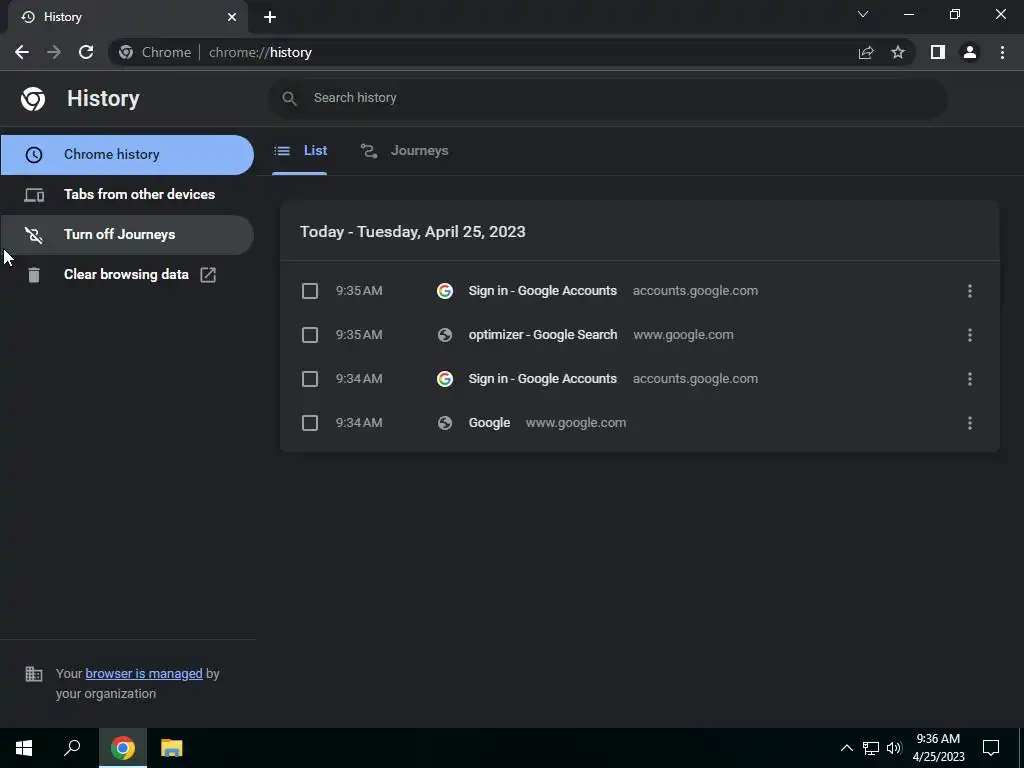Click the Today - Tuesday, April 25, 2023 header
The image size is (1024, 768).
tap(413, 232)
